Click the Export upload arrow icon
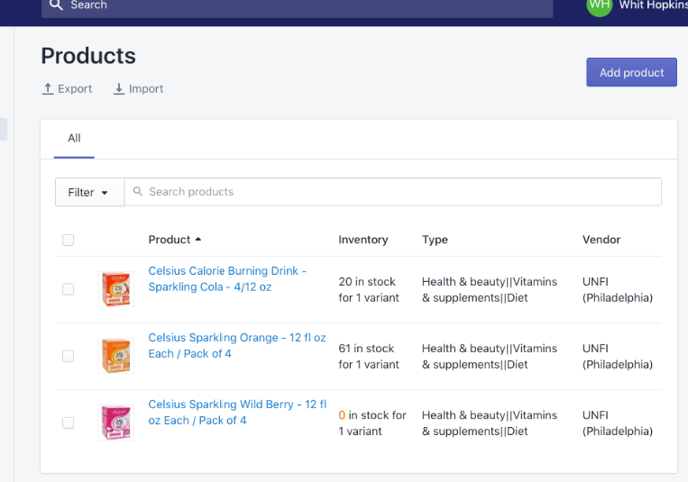This screenshot has width=688, height=482. click(47, 89)
